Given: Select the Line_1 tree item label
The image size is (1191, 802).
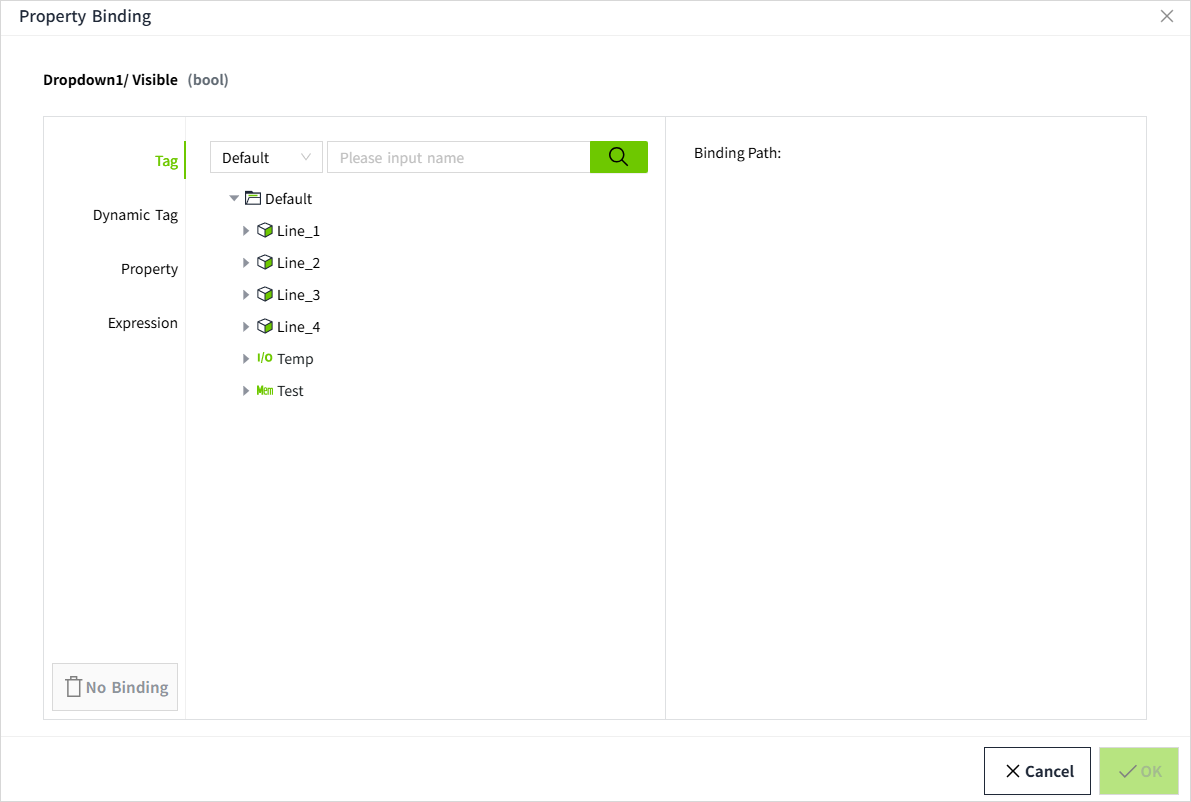Looking at the screenshot, I should point(298,231).
